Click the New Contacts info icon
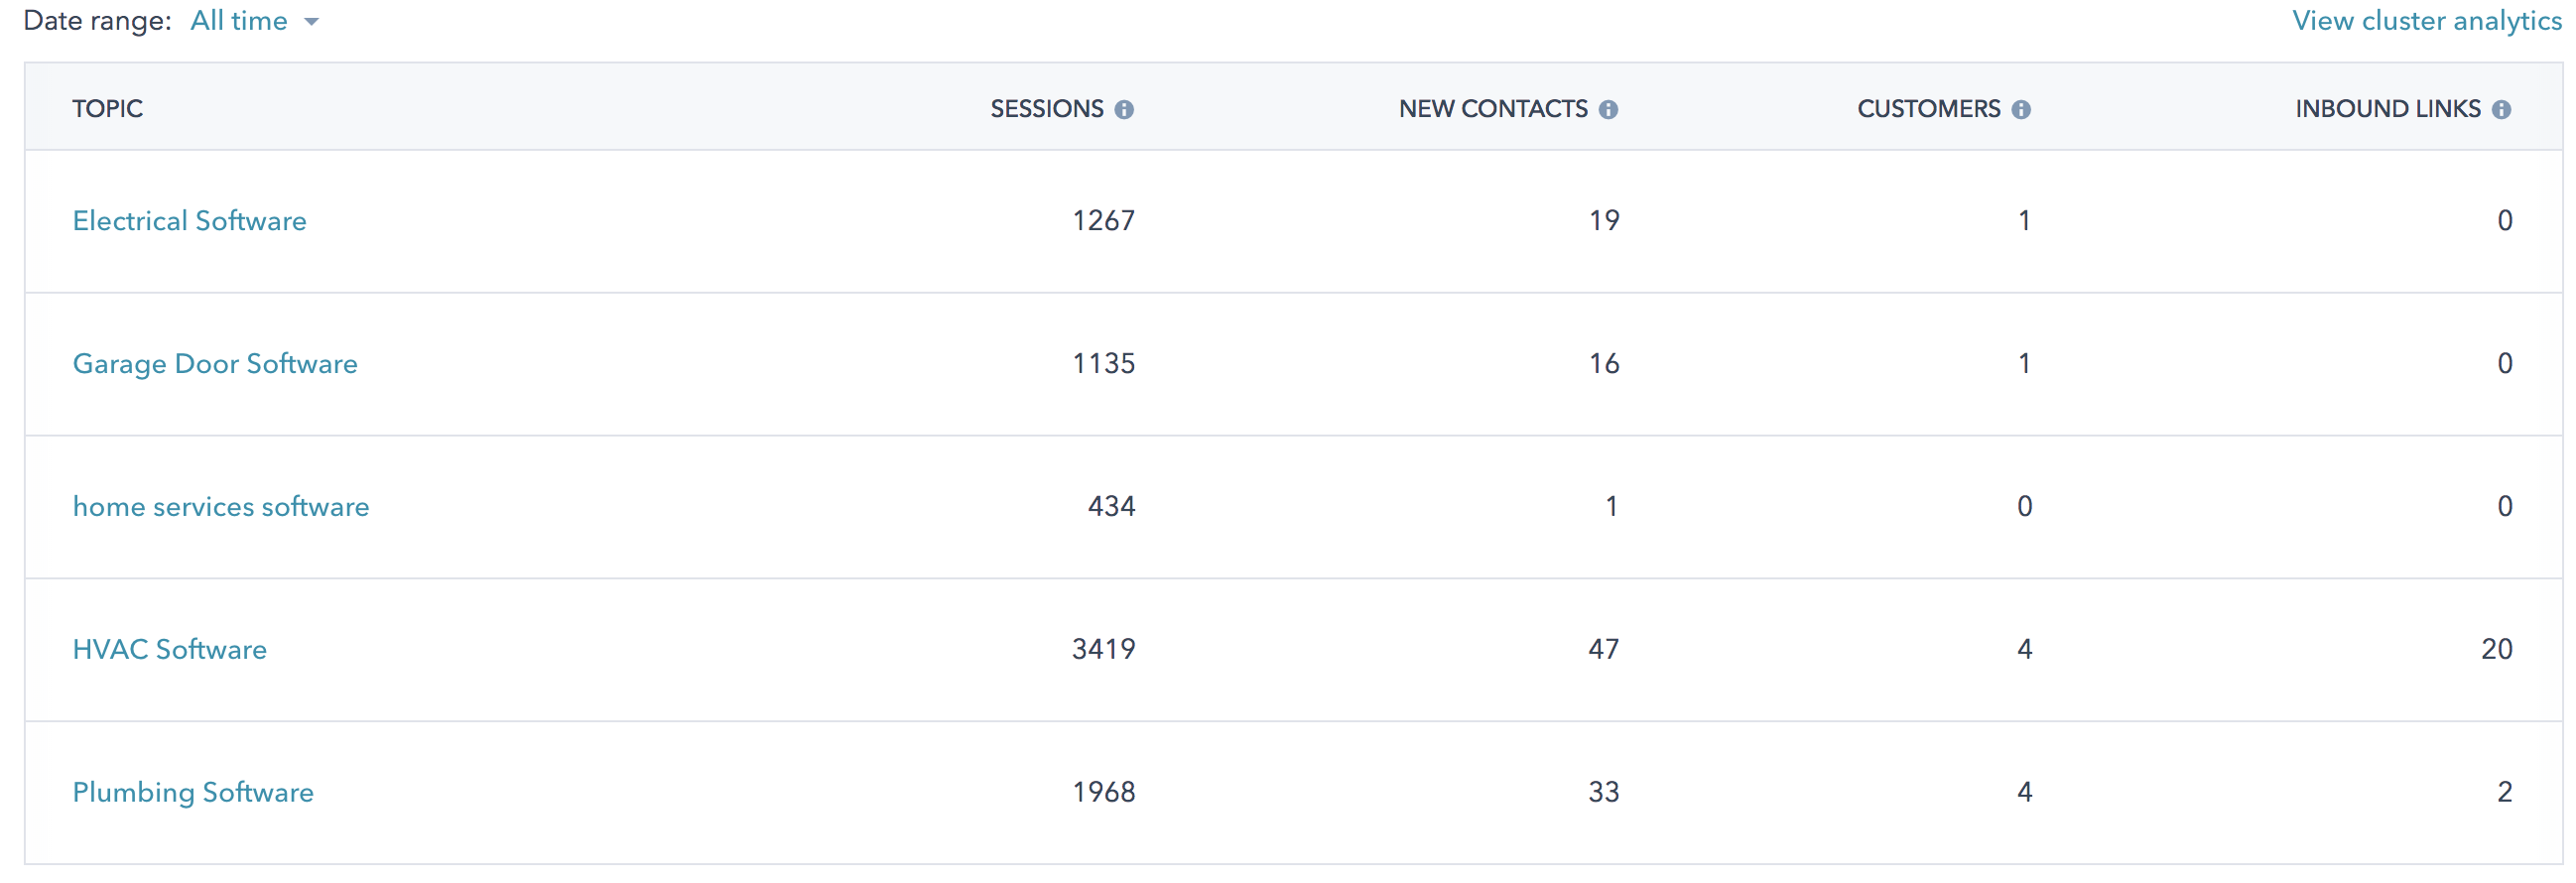The image size is (2576, 883). click(x=1608, y=110)
